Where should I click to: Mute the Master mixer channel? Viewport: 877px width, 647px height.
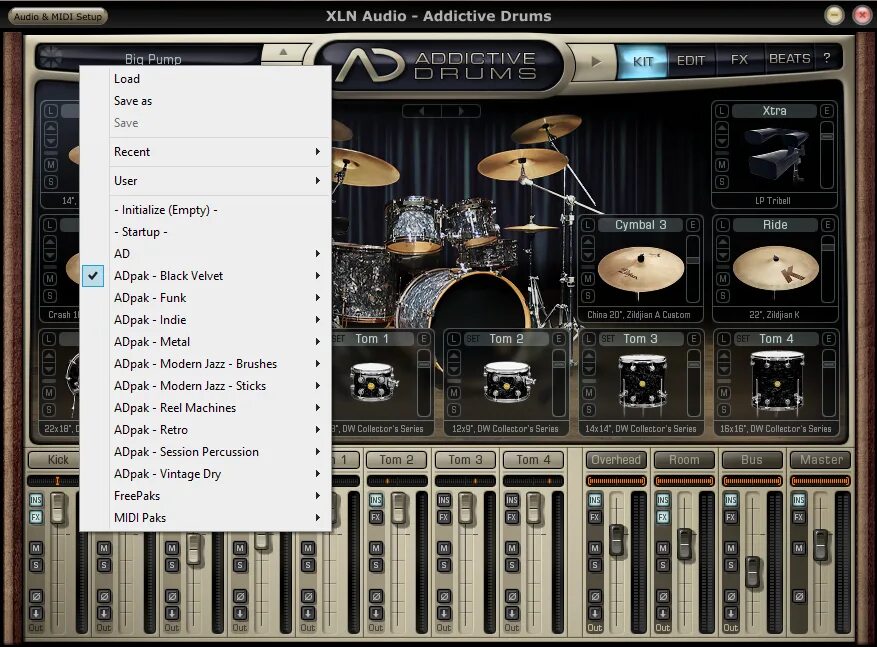pyautogui.click(x=799, y=548)
